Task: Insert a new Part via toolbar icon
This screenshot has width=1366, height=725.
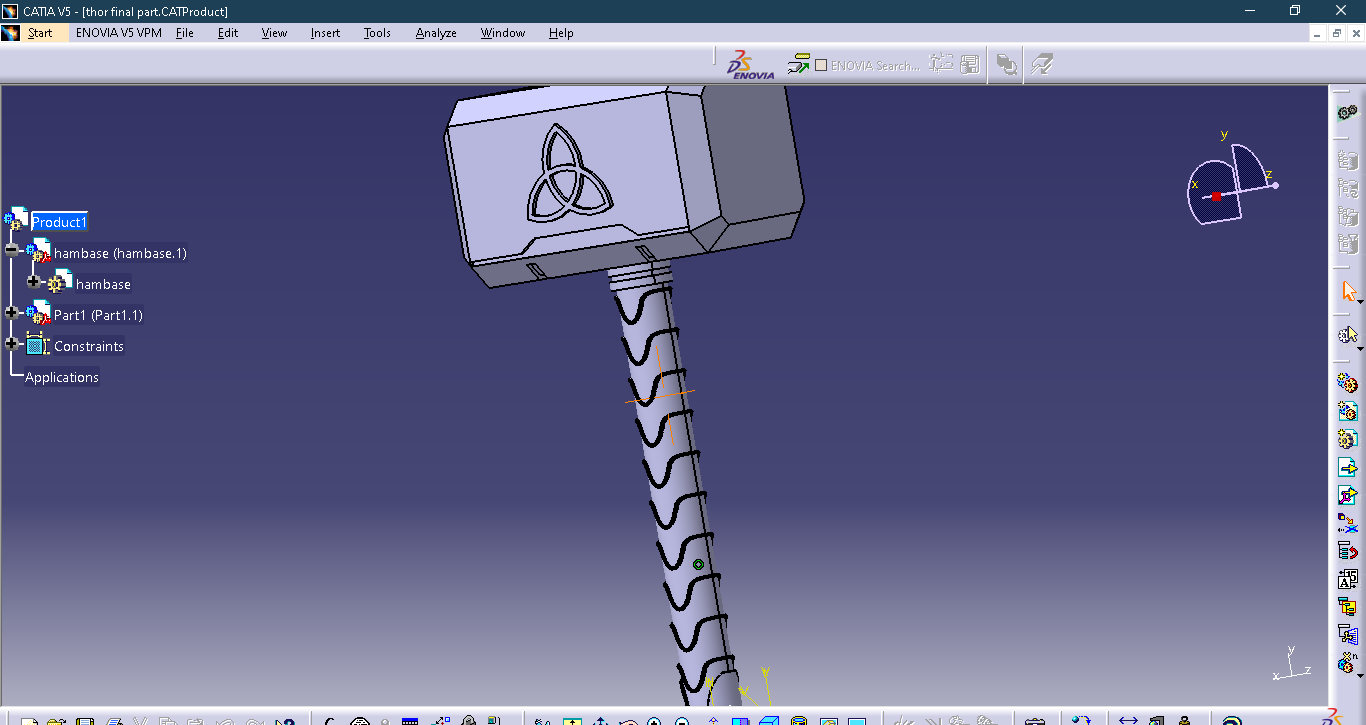Action: (x=1347, y=439)
